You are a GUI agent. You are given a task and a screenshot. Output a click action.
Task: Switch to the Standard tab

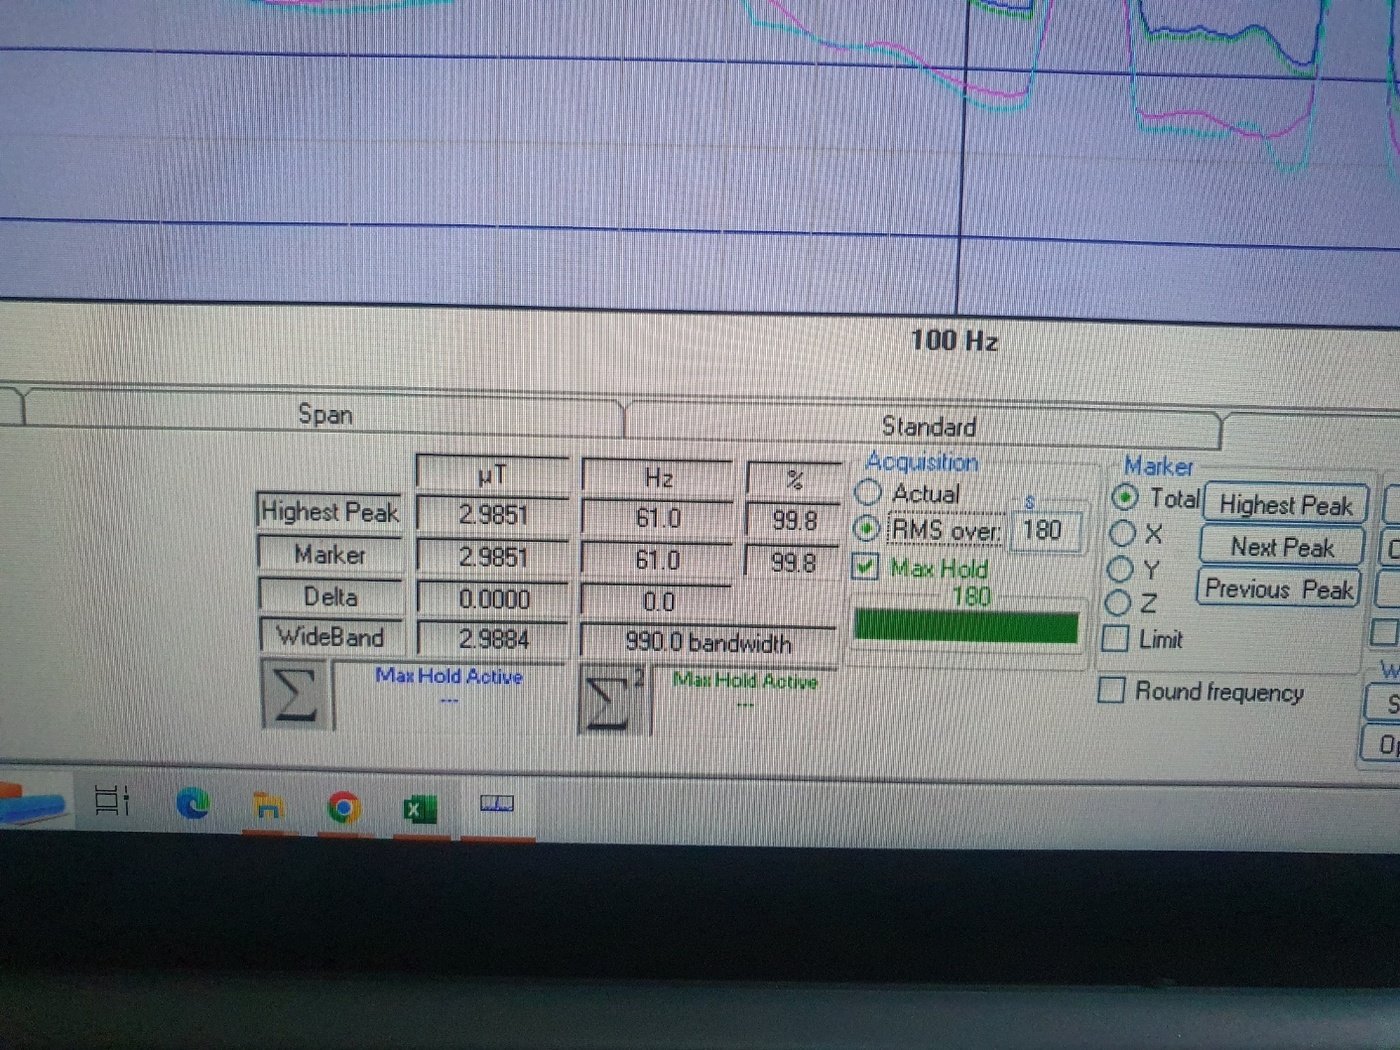(928, 427)
